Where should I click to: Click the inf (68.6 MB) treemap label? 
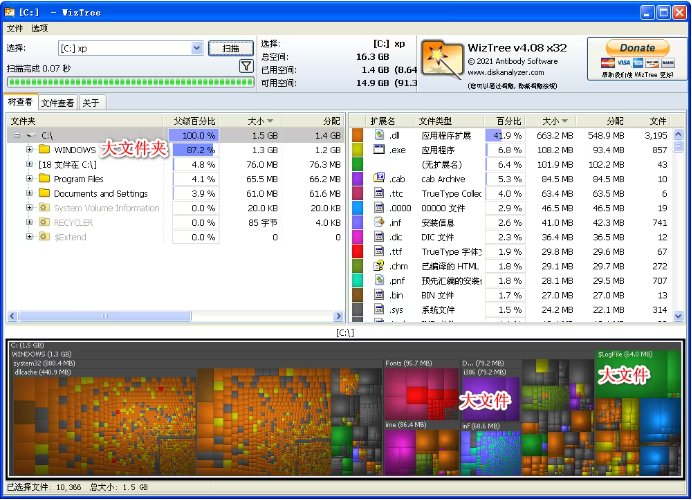tap(481, 426)
